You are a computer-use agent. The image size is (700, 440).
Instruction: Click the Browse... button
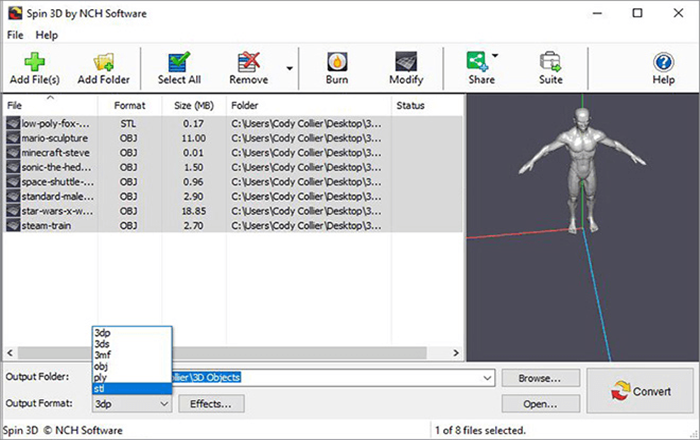click(541, 378)
